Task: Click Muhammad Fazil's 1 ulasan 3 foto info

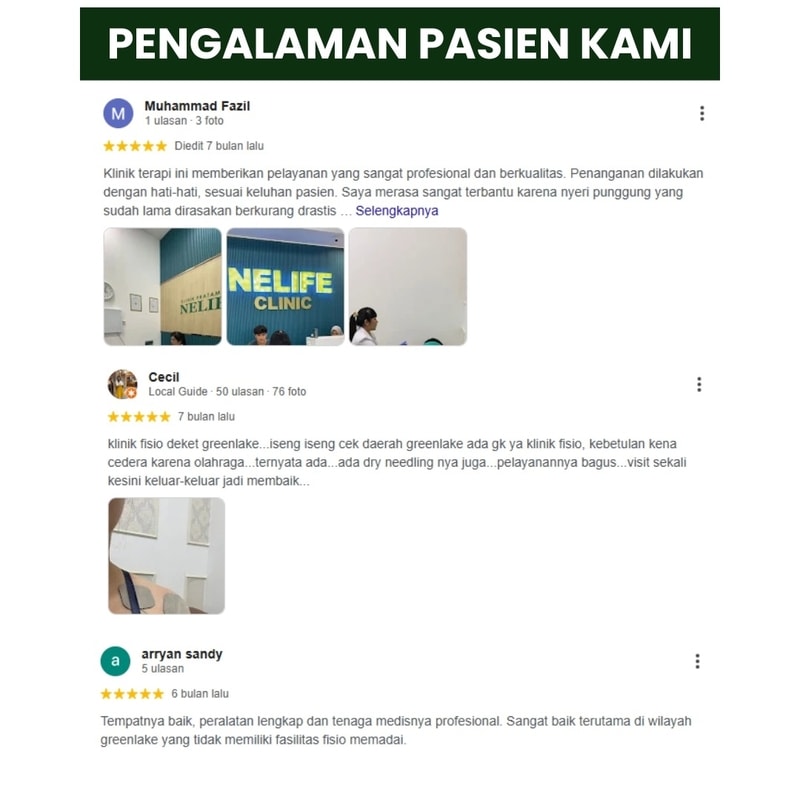Action: (184, 121)
